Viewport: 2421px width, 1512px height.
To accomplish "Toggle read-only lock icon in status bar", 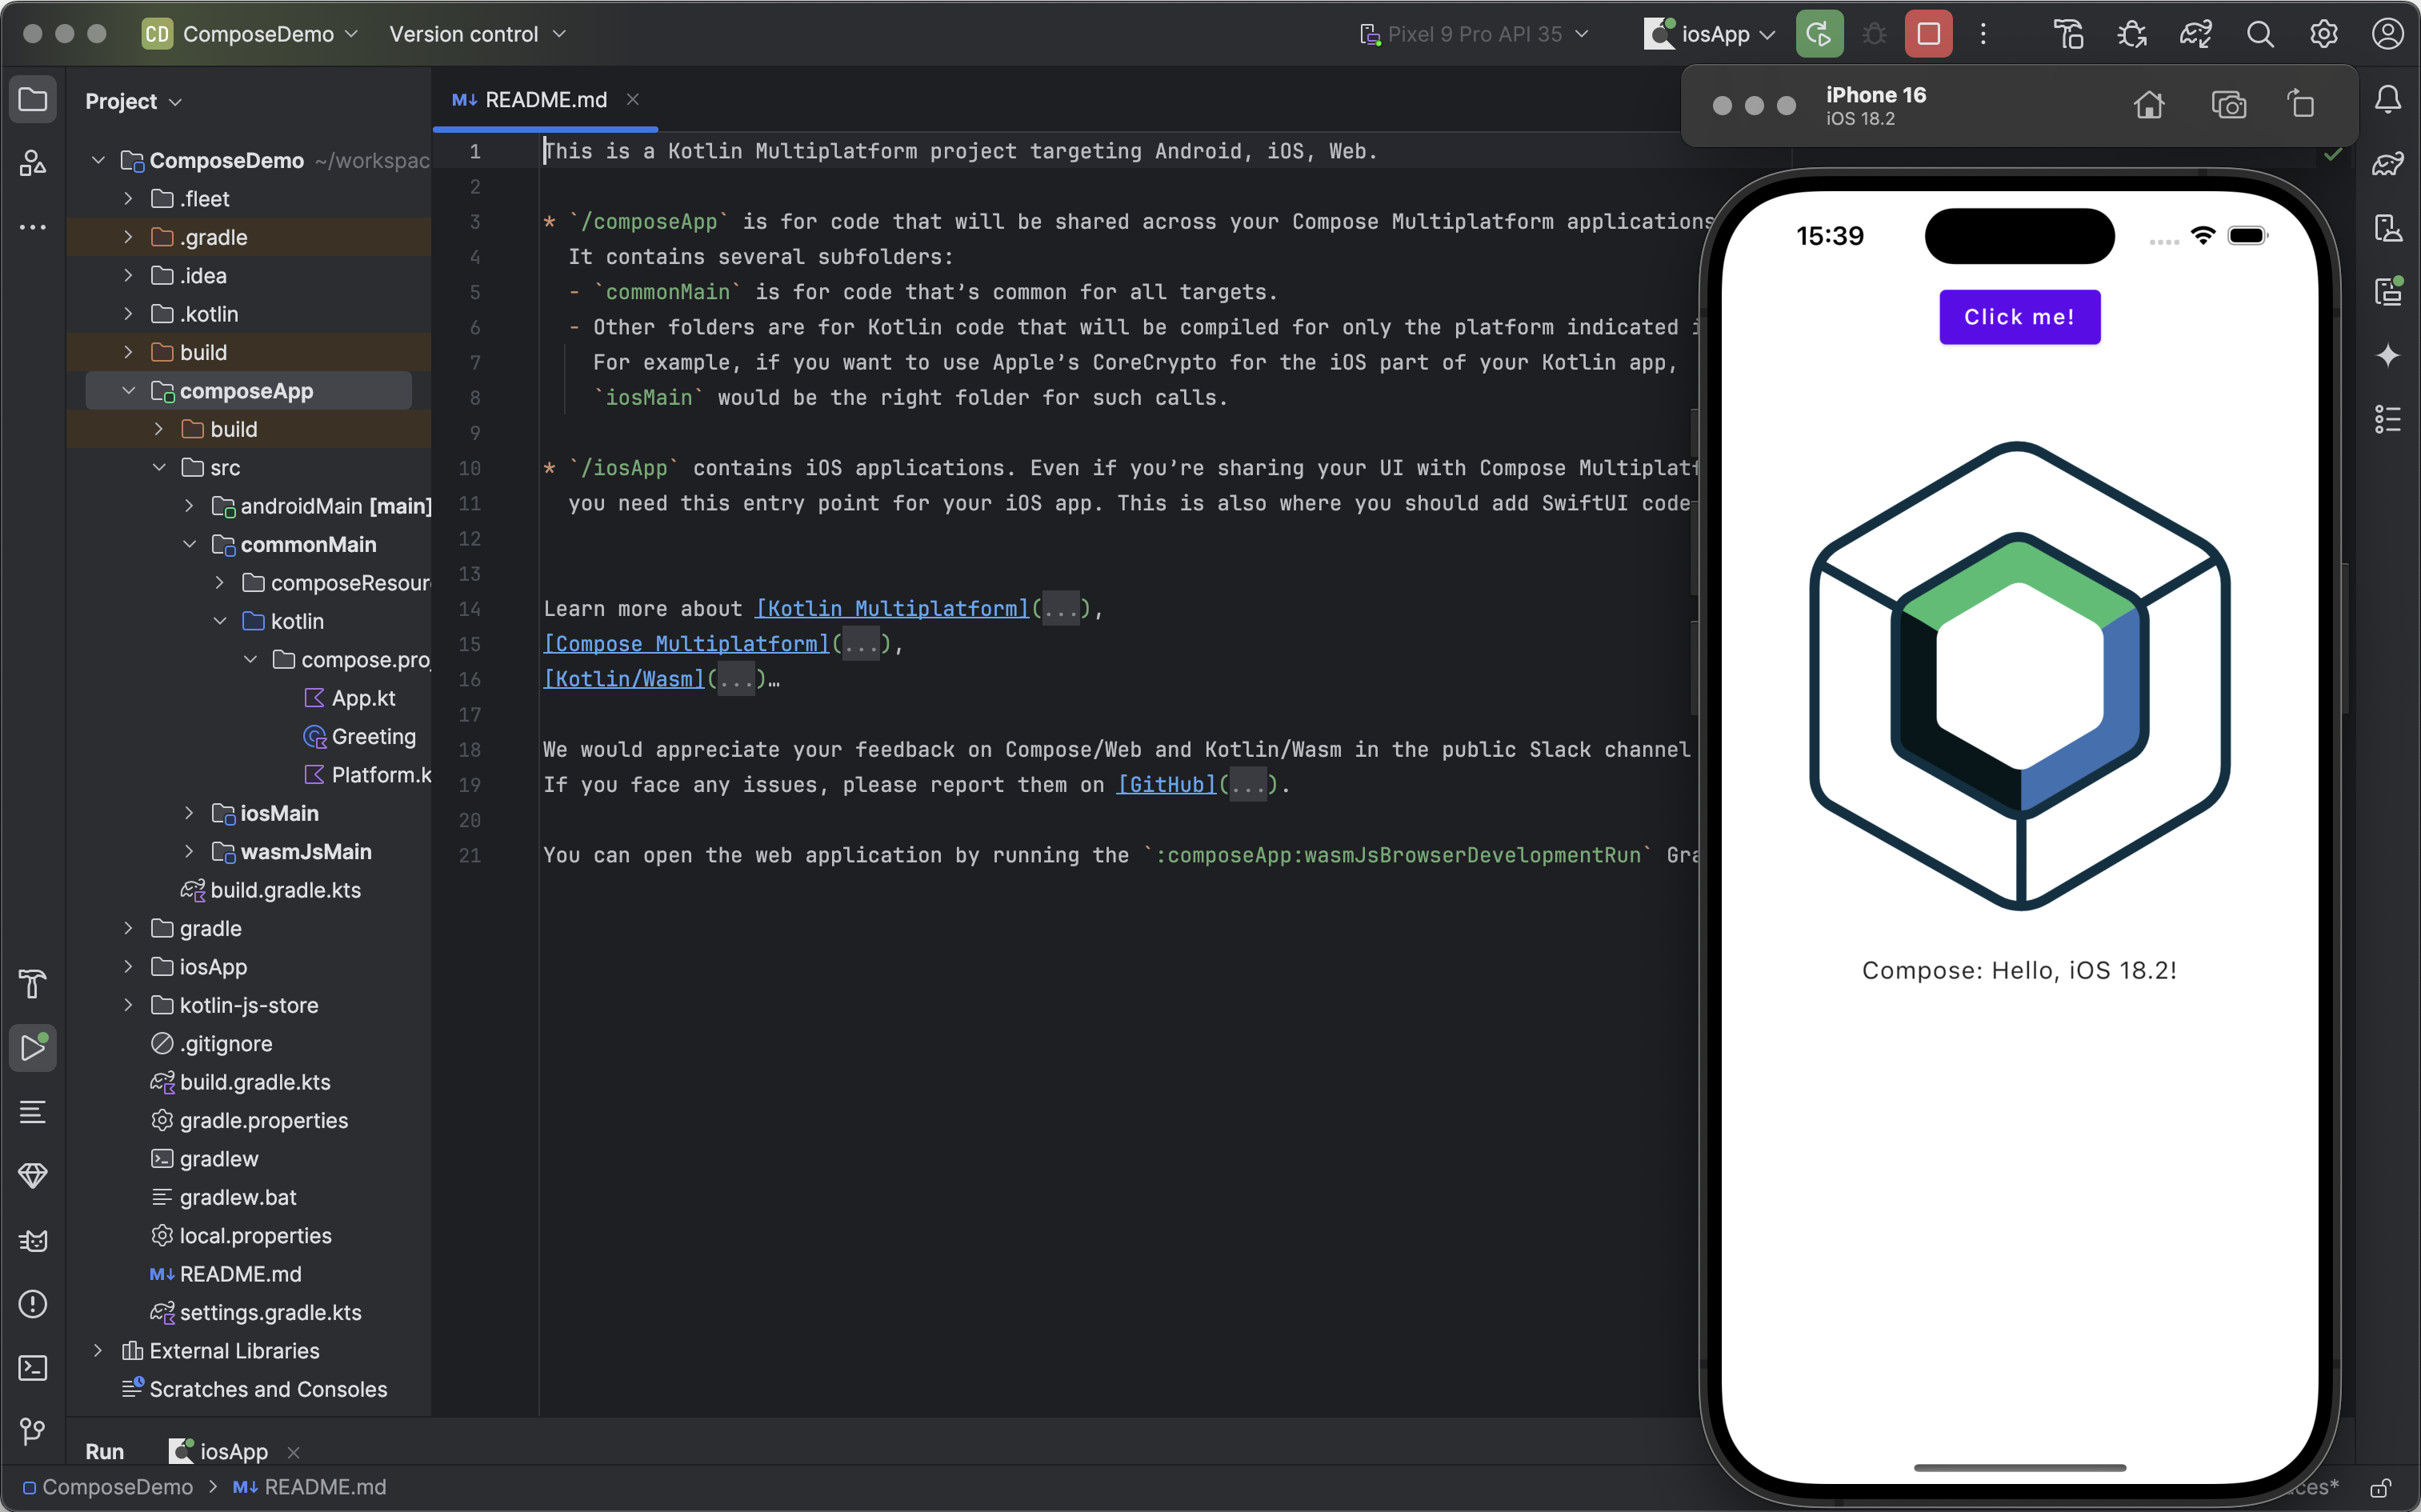I will click(2380, 1488).
